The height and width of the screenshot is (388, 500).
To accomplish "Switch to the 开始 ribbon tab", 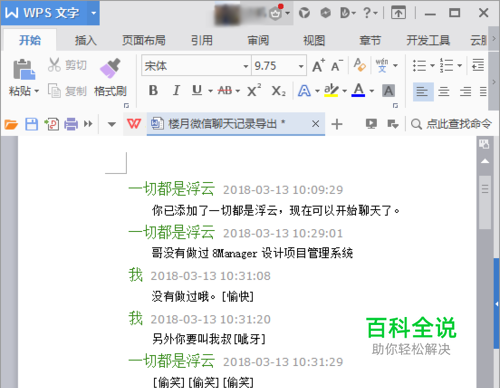I will tap(30, 40).
